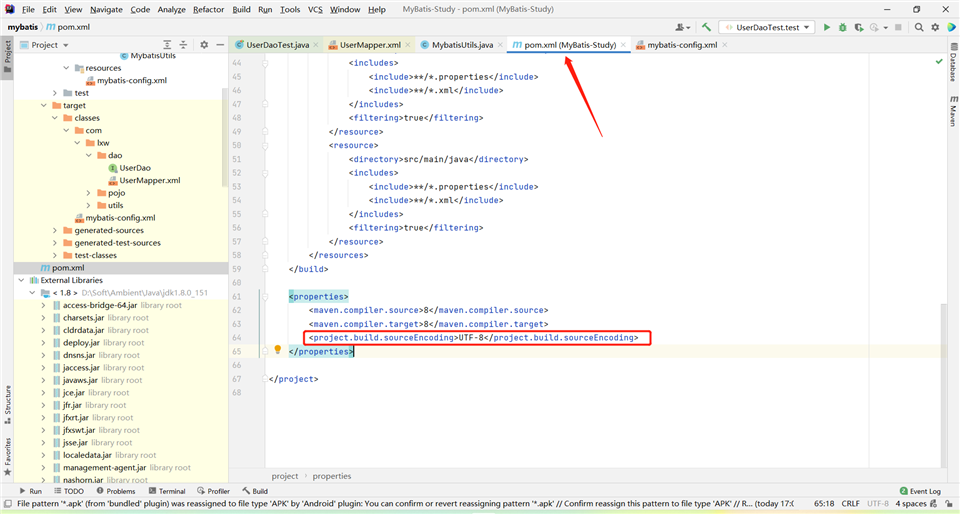Expand the utils folder

point(89,205)
